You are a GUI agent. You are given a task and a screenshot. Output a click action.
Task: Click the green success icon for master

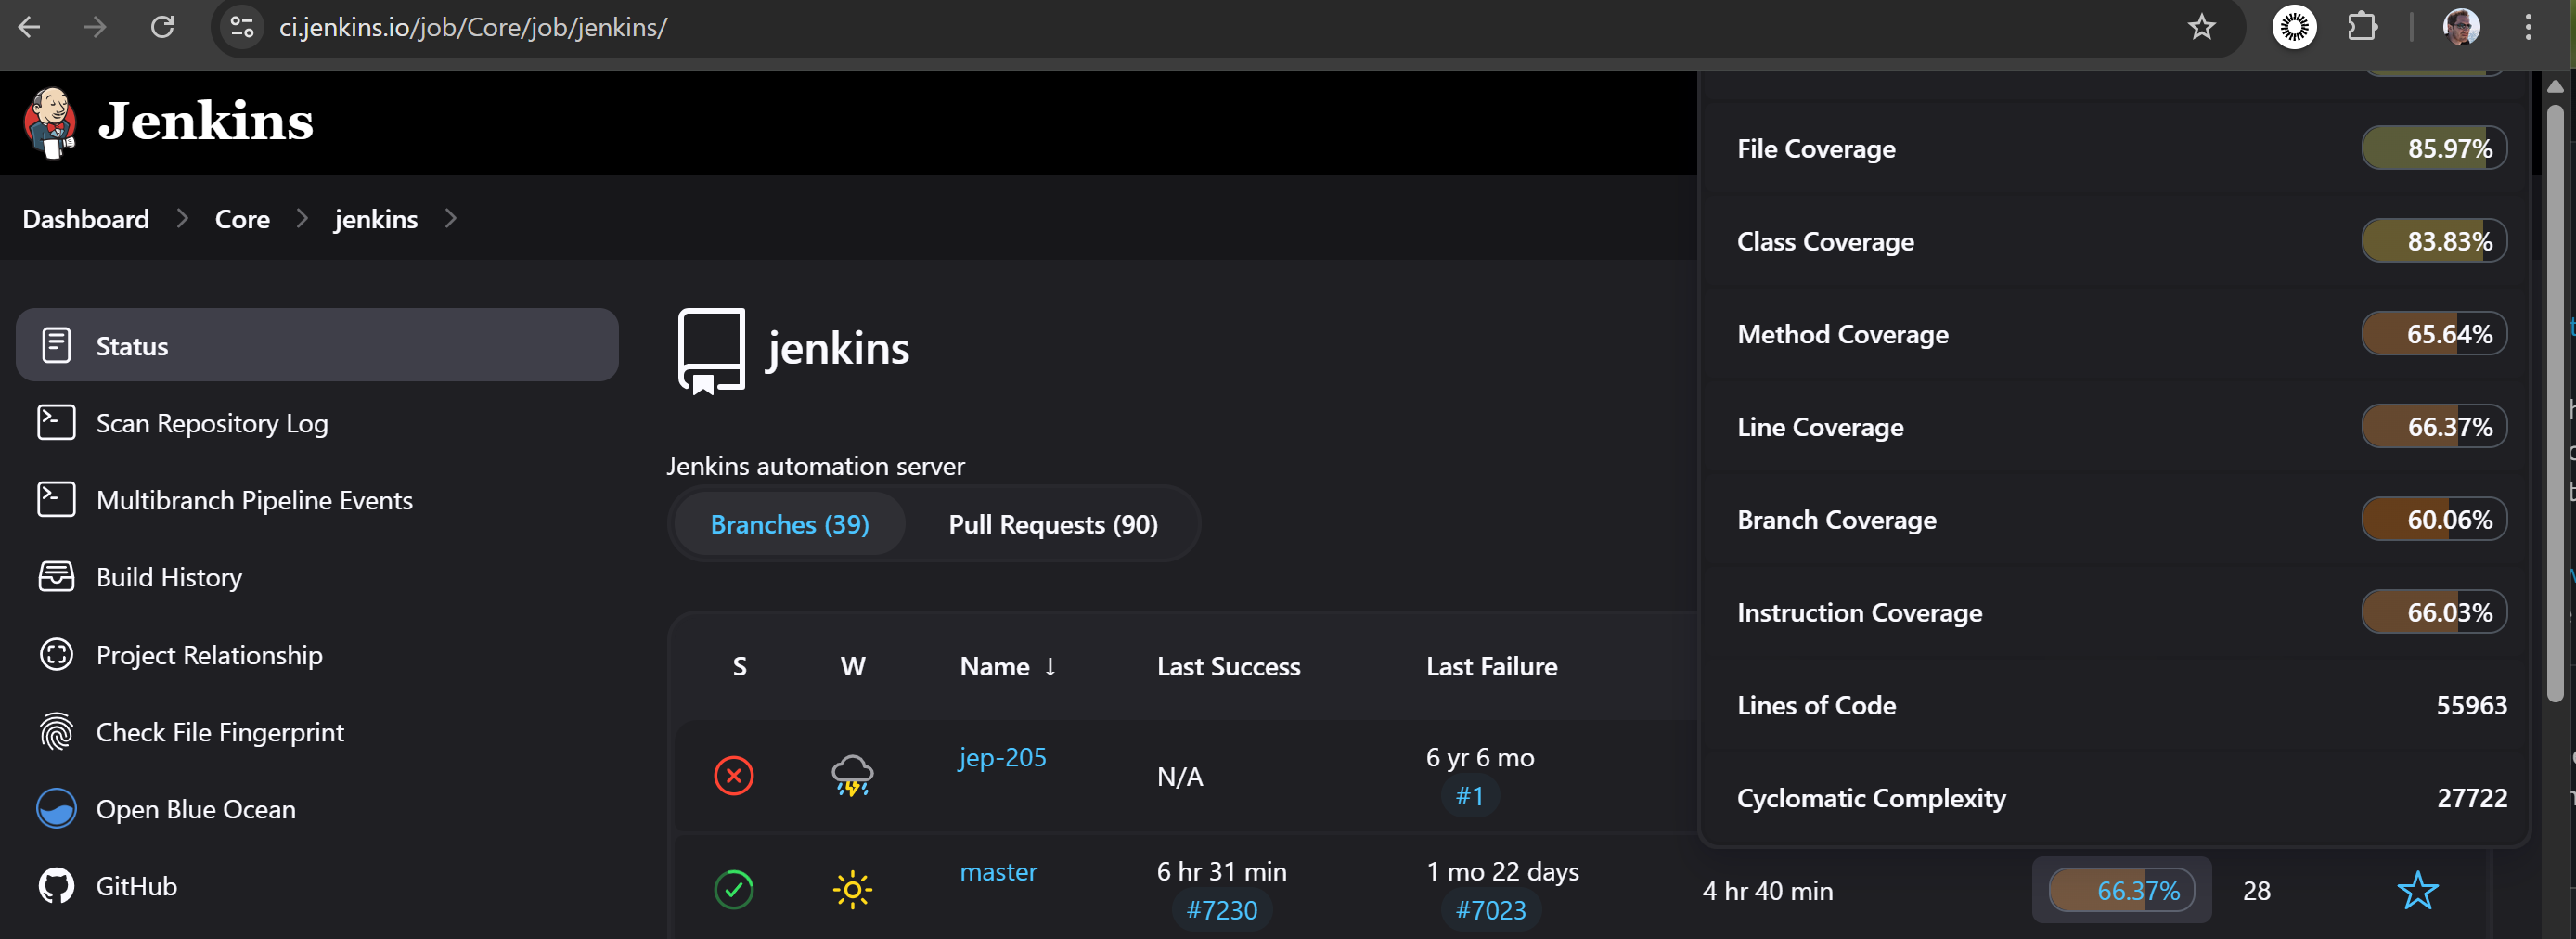(734, 889)
